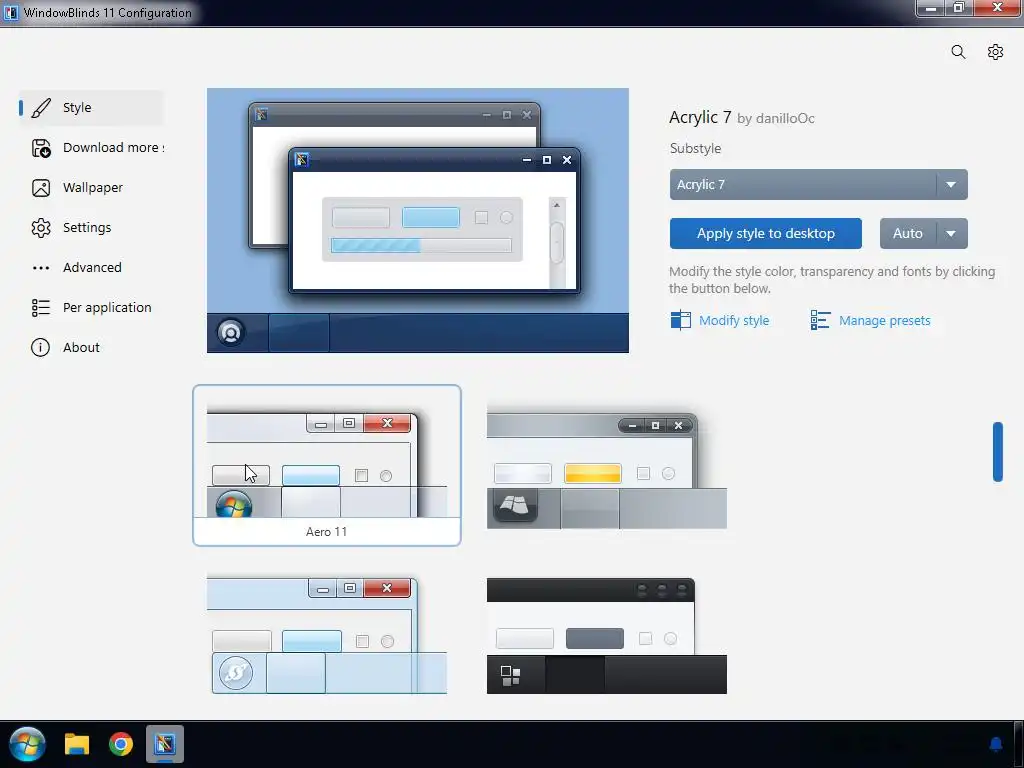Image resolution: width=1024 pixels, height=768 pixels.
Task: Open the Manage presets link
Action: point(884,321)
